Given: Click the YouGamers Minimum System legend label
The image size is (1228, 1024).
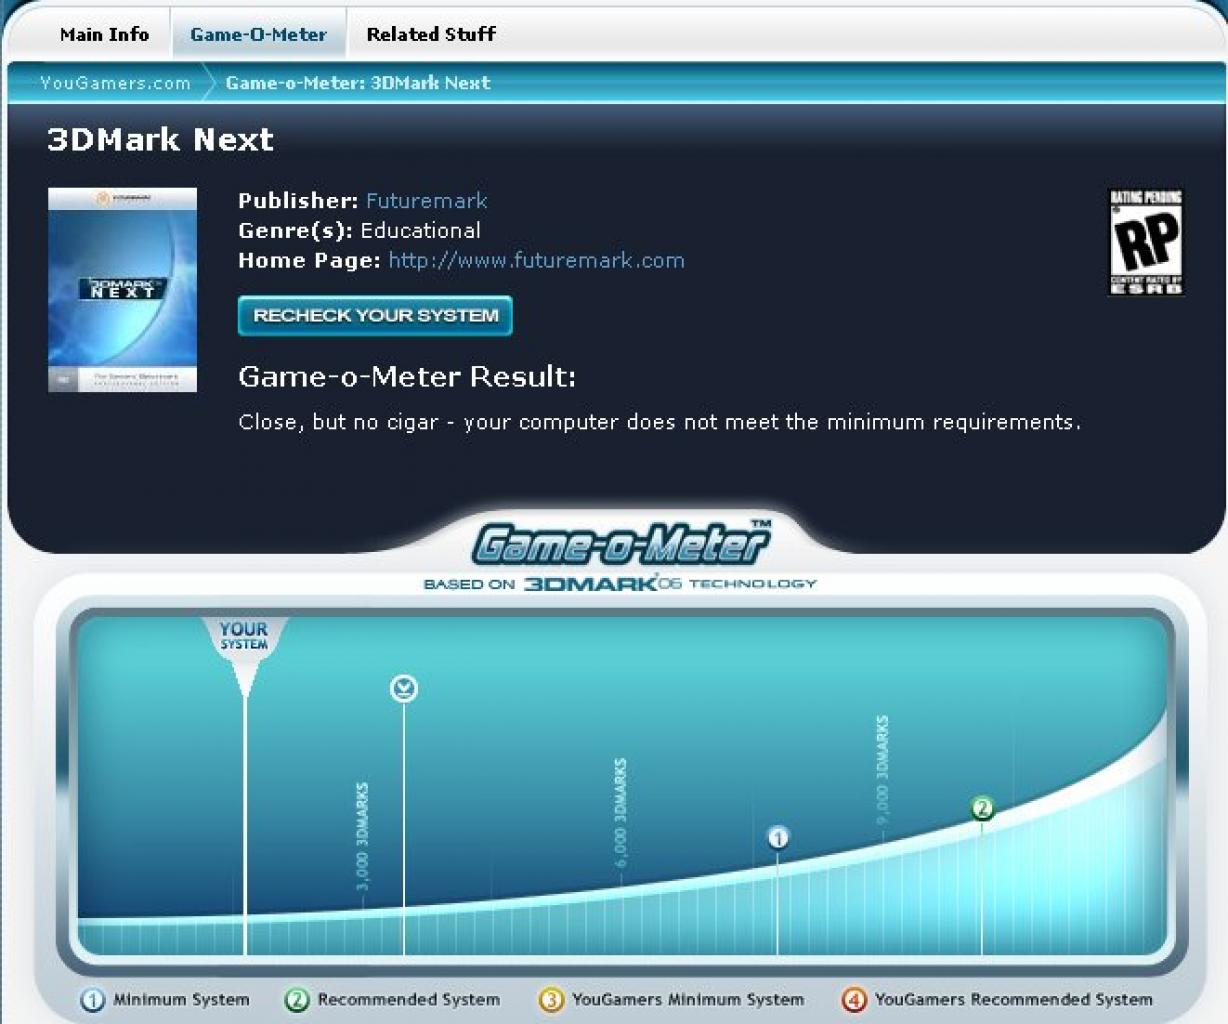Looking at the screenshot, I should click(688, 999).
